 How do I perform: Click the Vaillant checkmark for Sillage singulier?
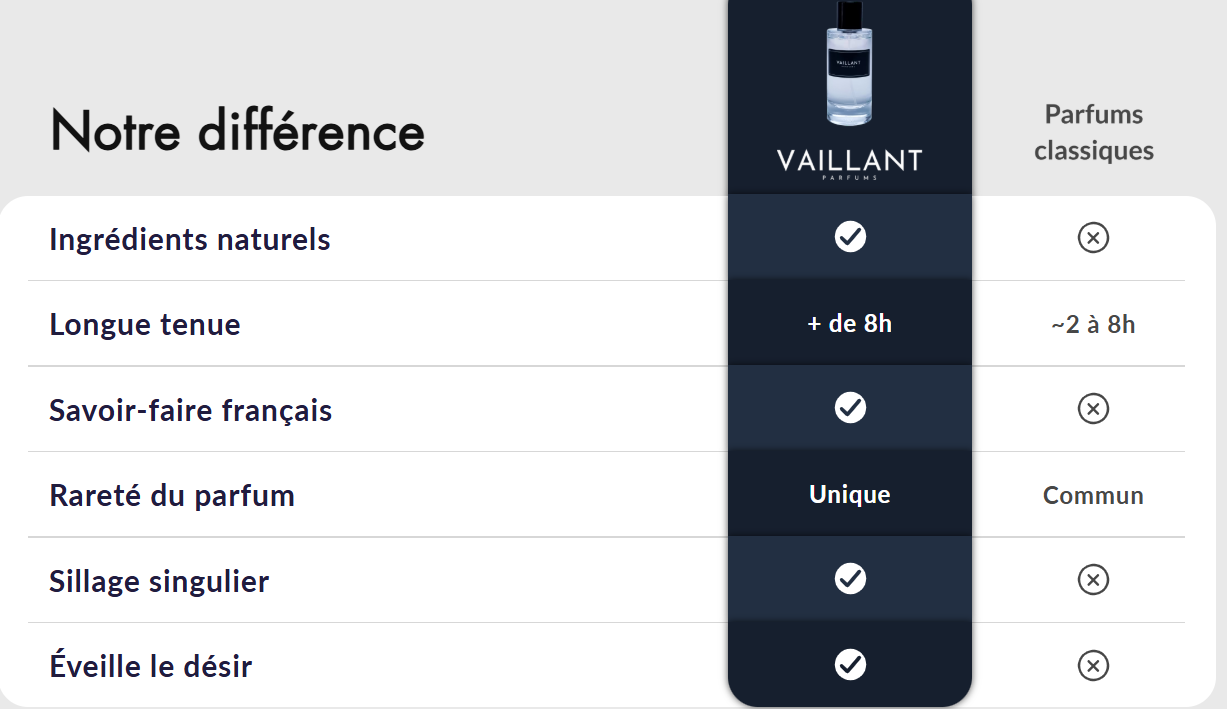850,579
